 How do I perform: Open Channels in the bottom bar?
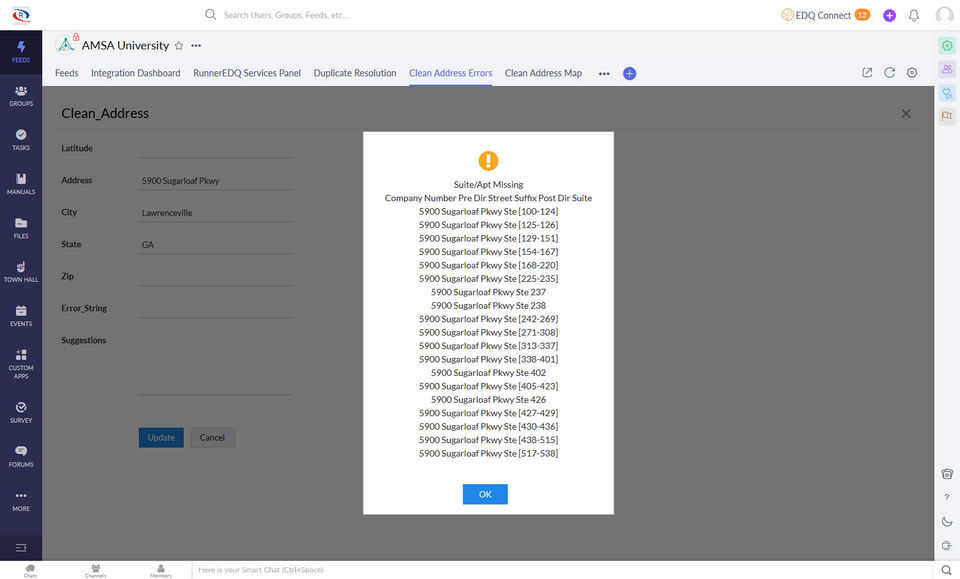[x=96, y=570]
